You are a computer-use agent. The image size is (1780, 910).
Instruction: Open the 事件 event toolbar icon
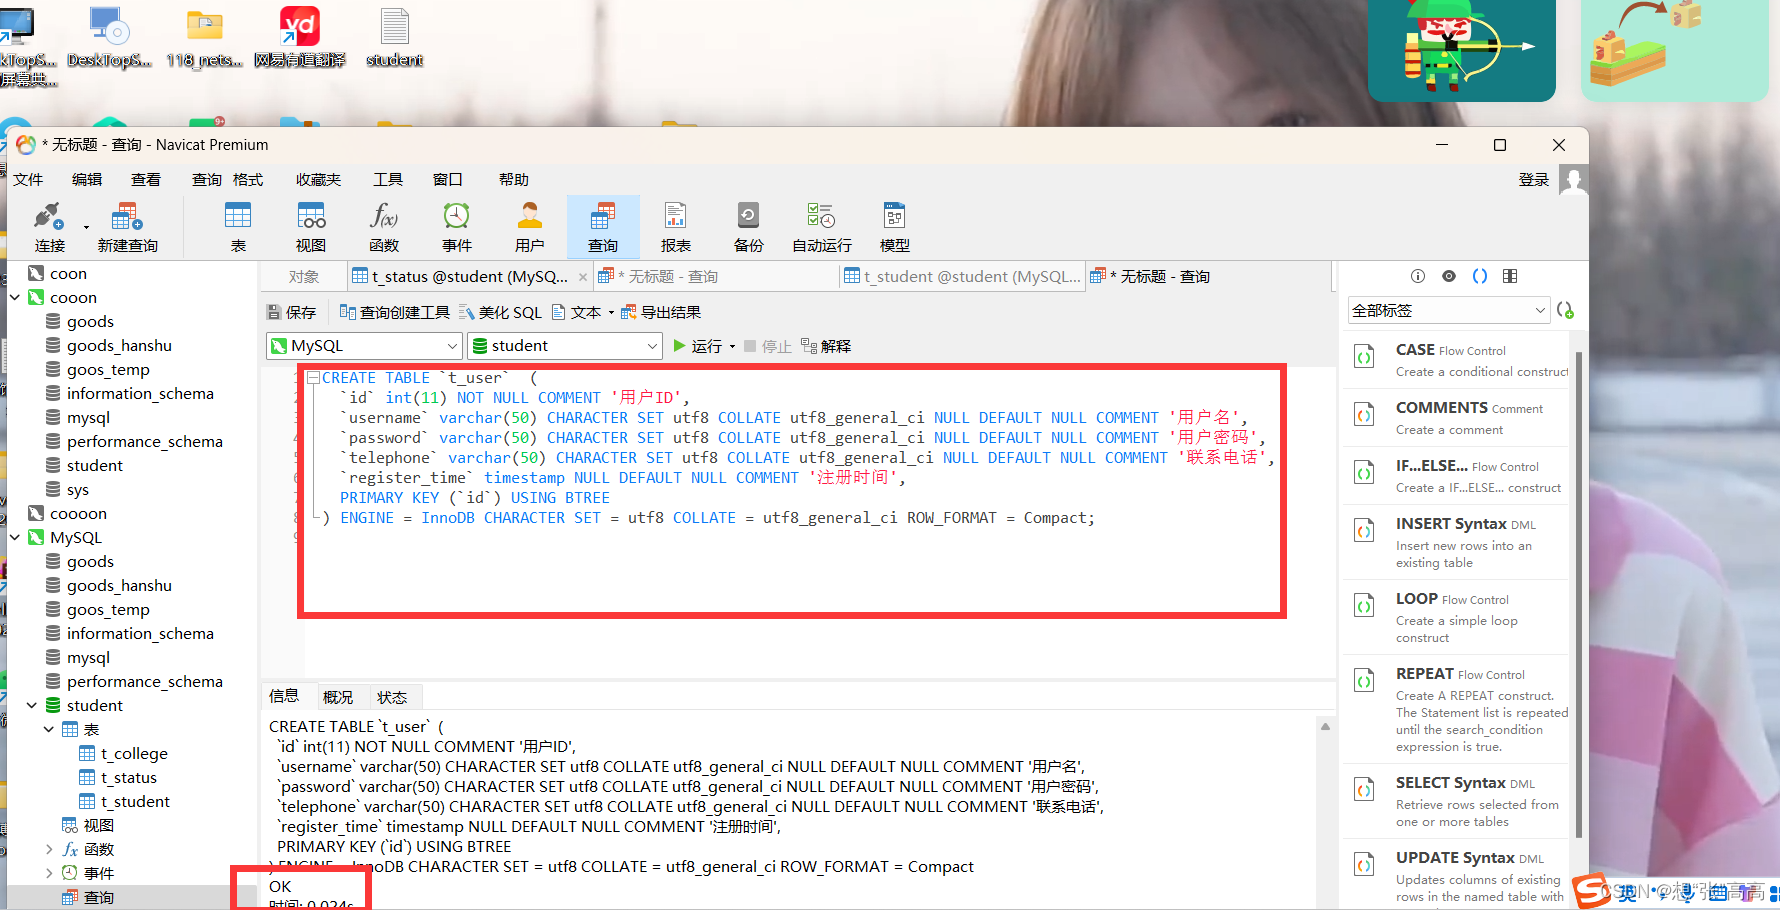click(457, 226)
